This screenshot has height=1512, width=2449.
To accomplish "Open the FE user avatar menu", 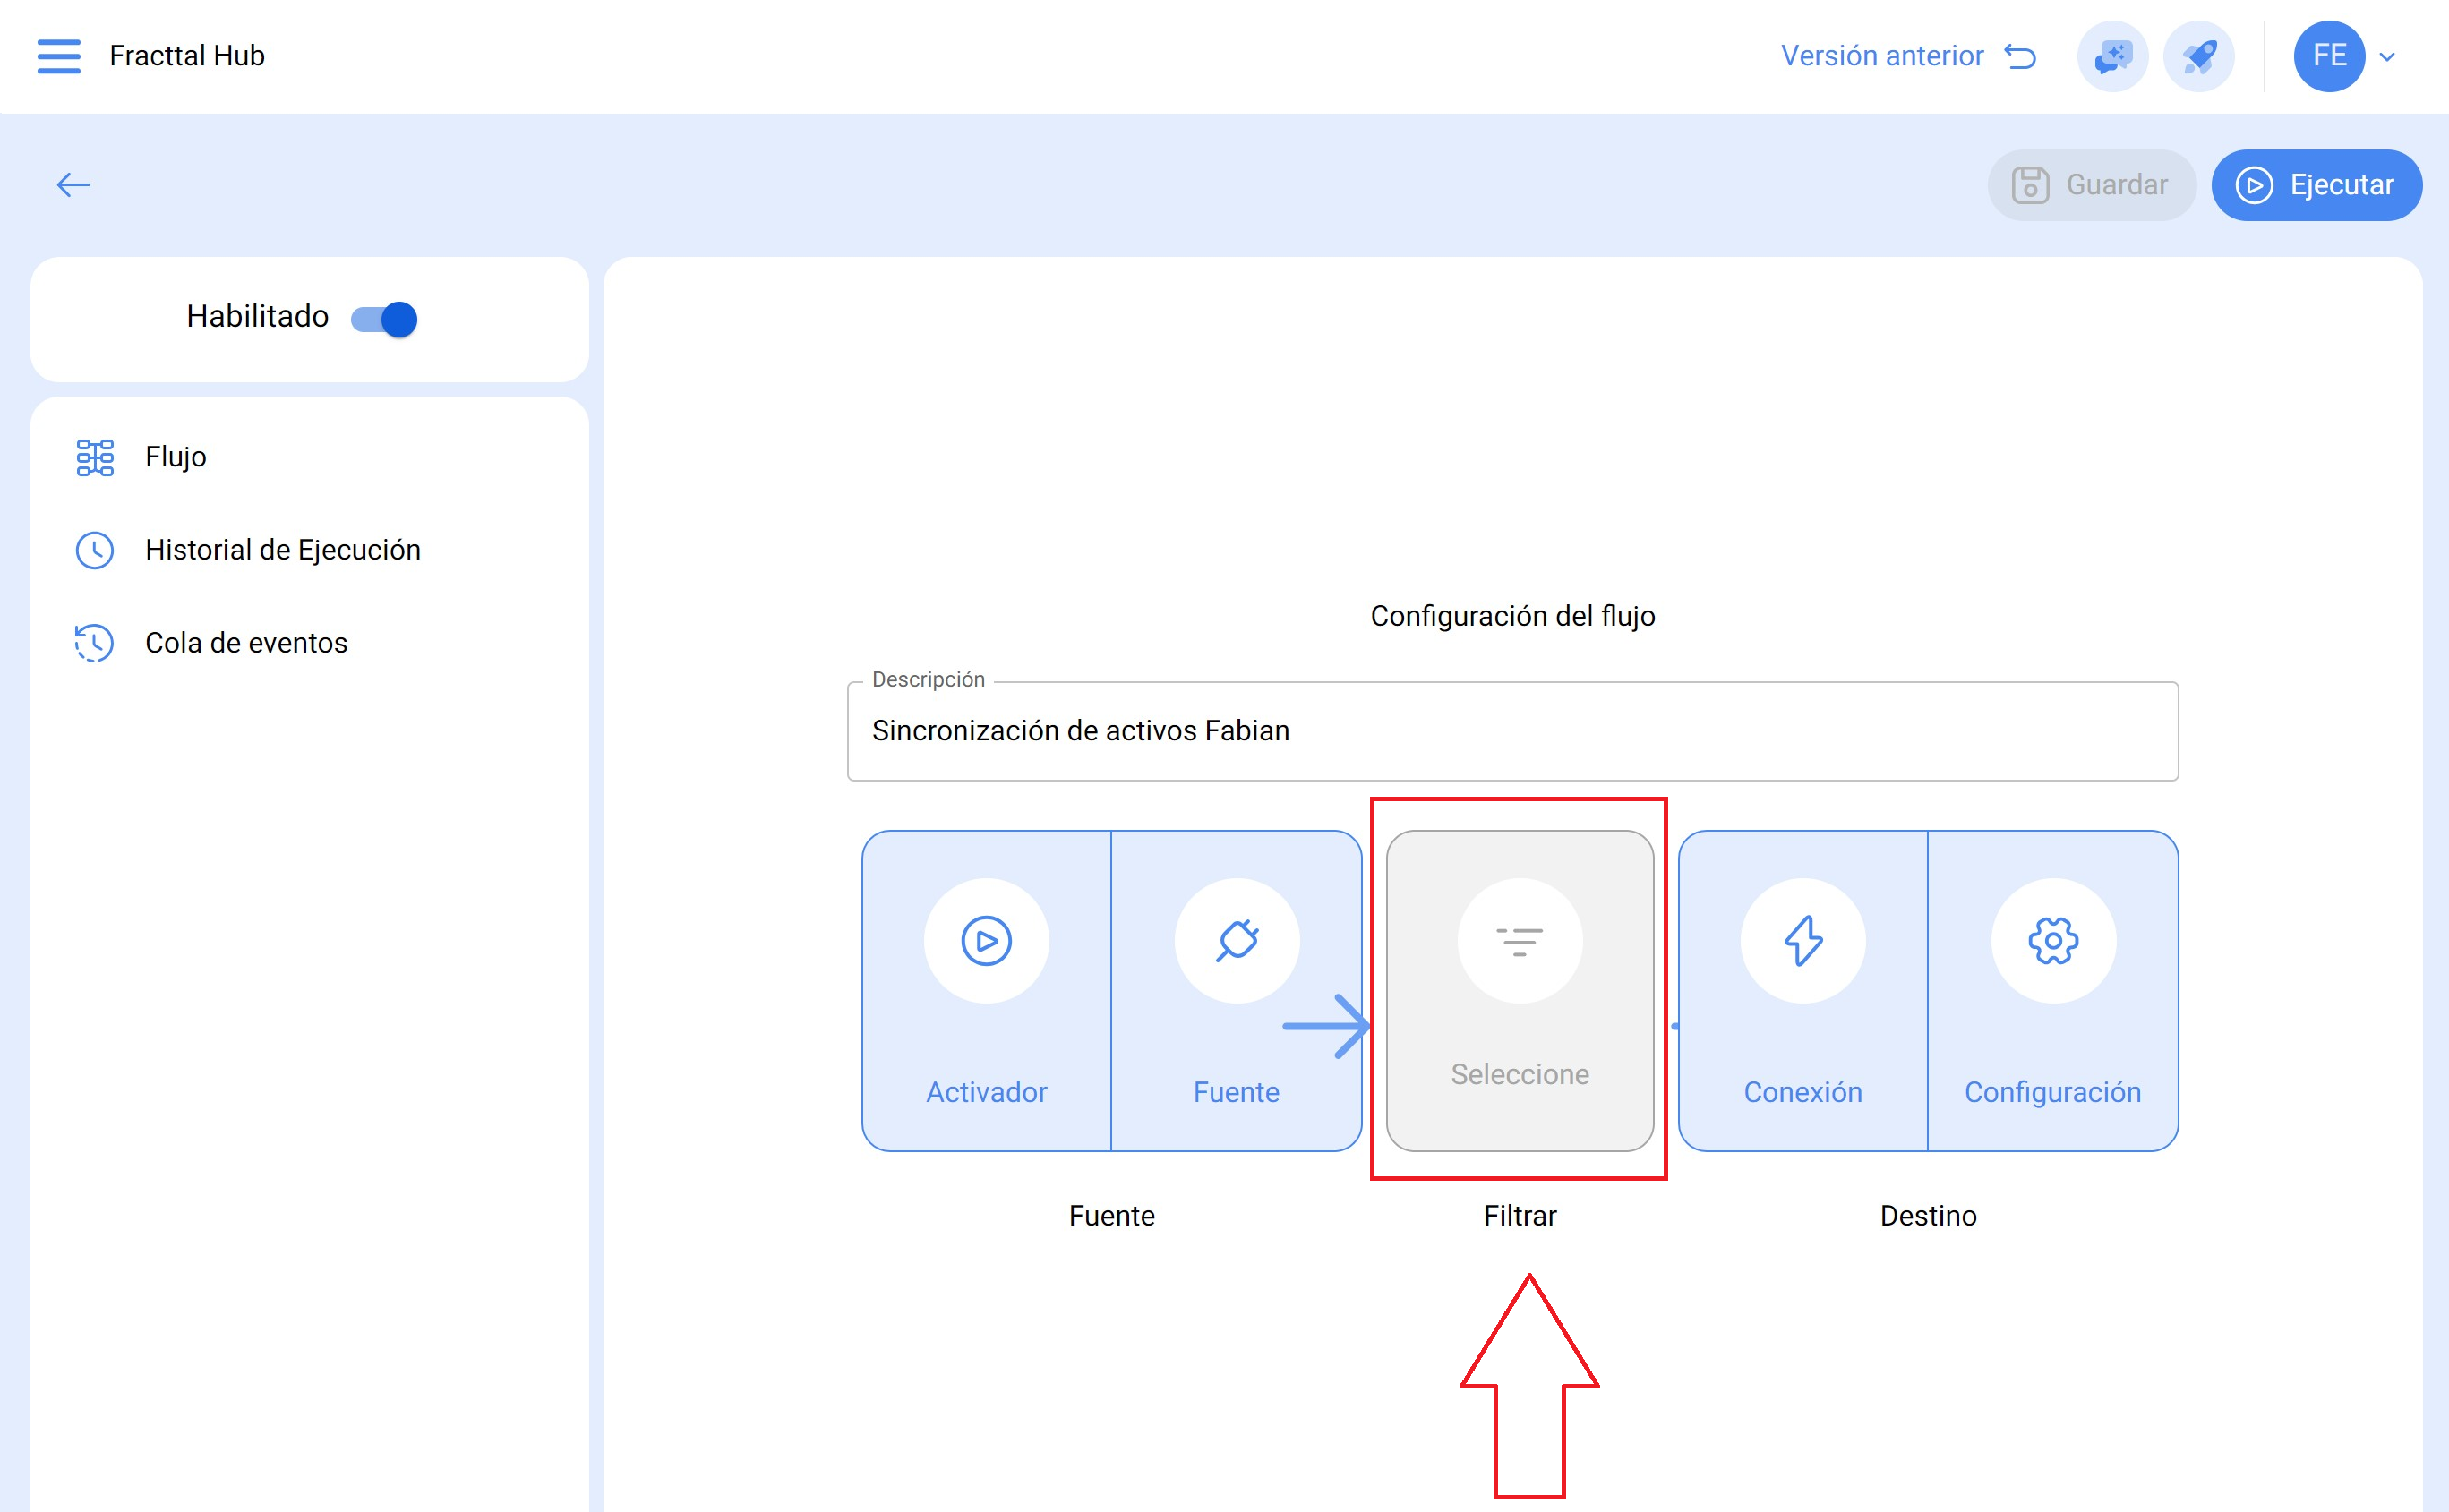I will tap(2328, 56).
